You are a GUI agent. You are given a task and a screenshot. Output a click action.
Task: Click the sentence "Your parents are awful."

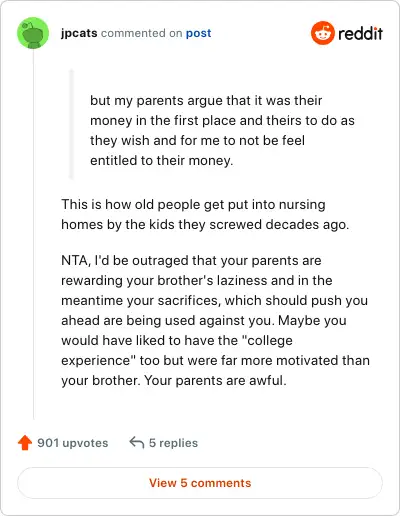pos(215,380)
